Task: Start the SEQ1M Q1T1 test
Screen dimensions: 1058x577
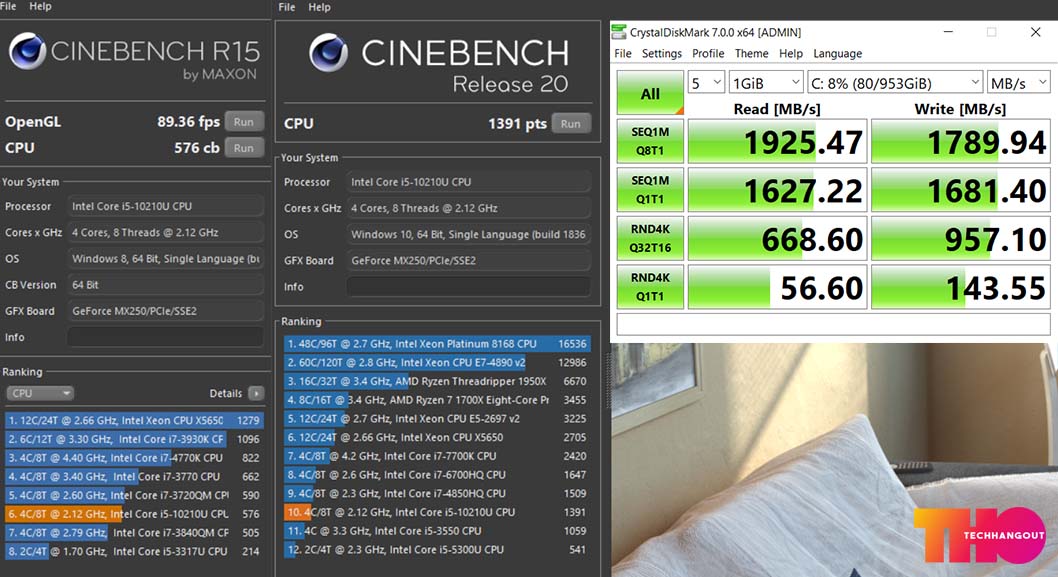Action: [x=650, y=190]
